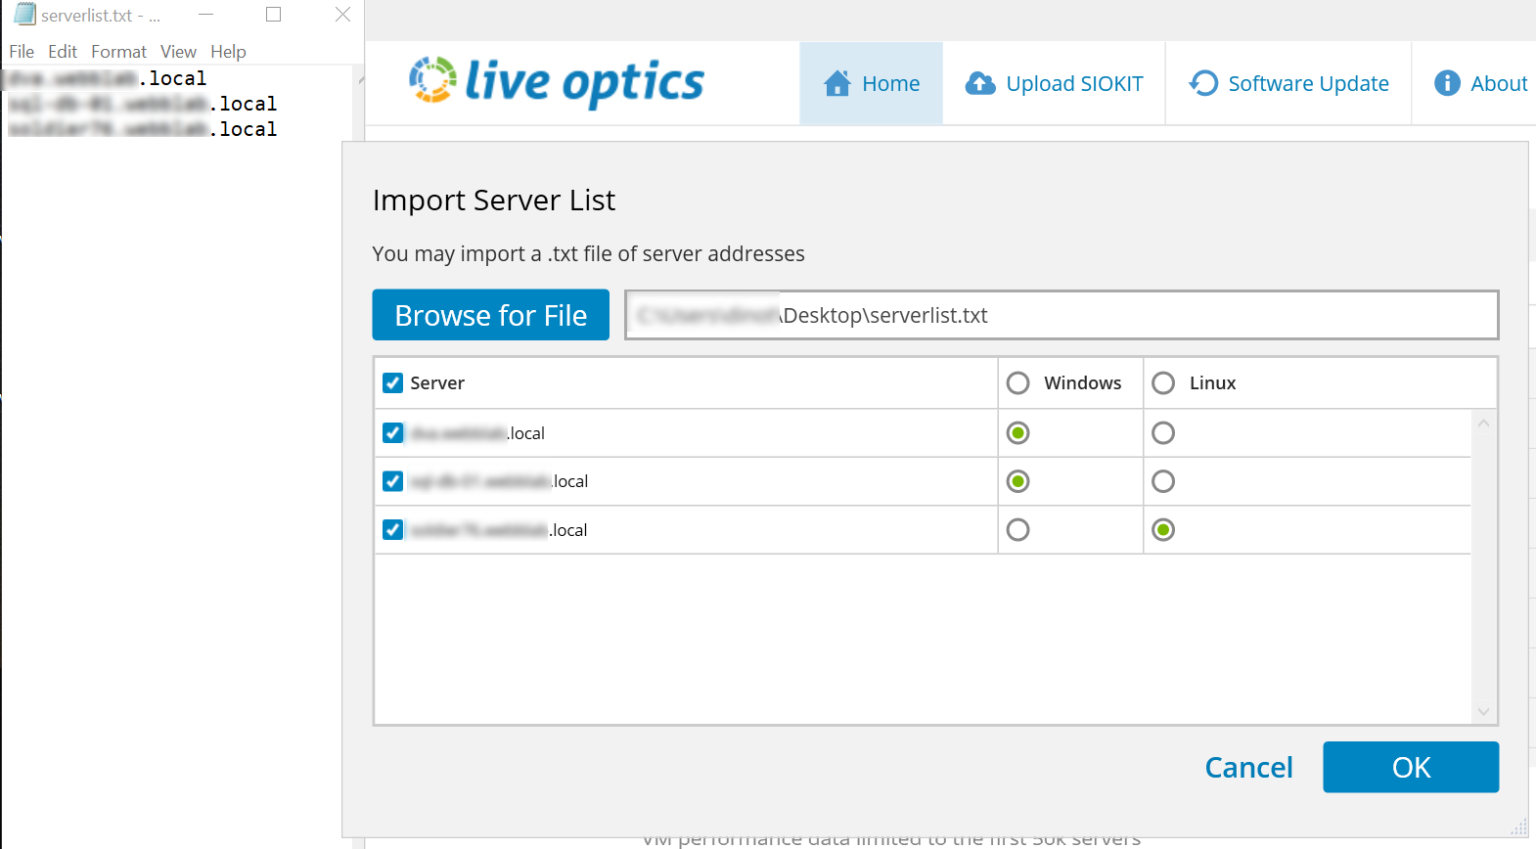Cancel the Import Server List dialog
Viewport: 1536px width, 849px height.
(1249, 767)
